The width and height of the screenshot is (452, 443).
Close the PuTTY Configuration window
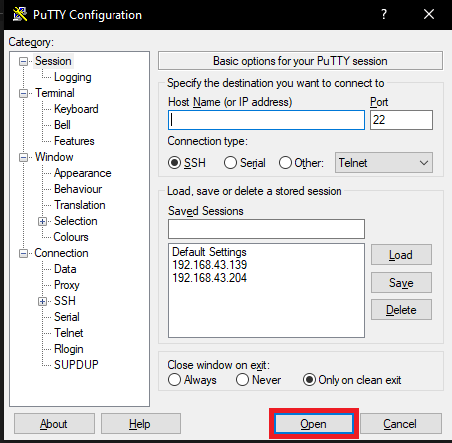click(x=429, y=14)
